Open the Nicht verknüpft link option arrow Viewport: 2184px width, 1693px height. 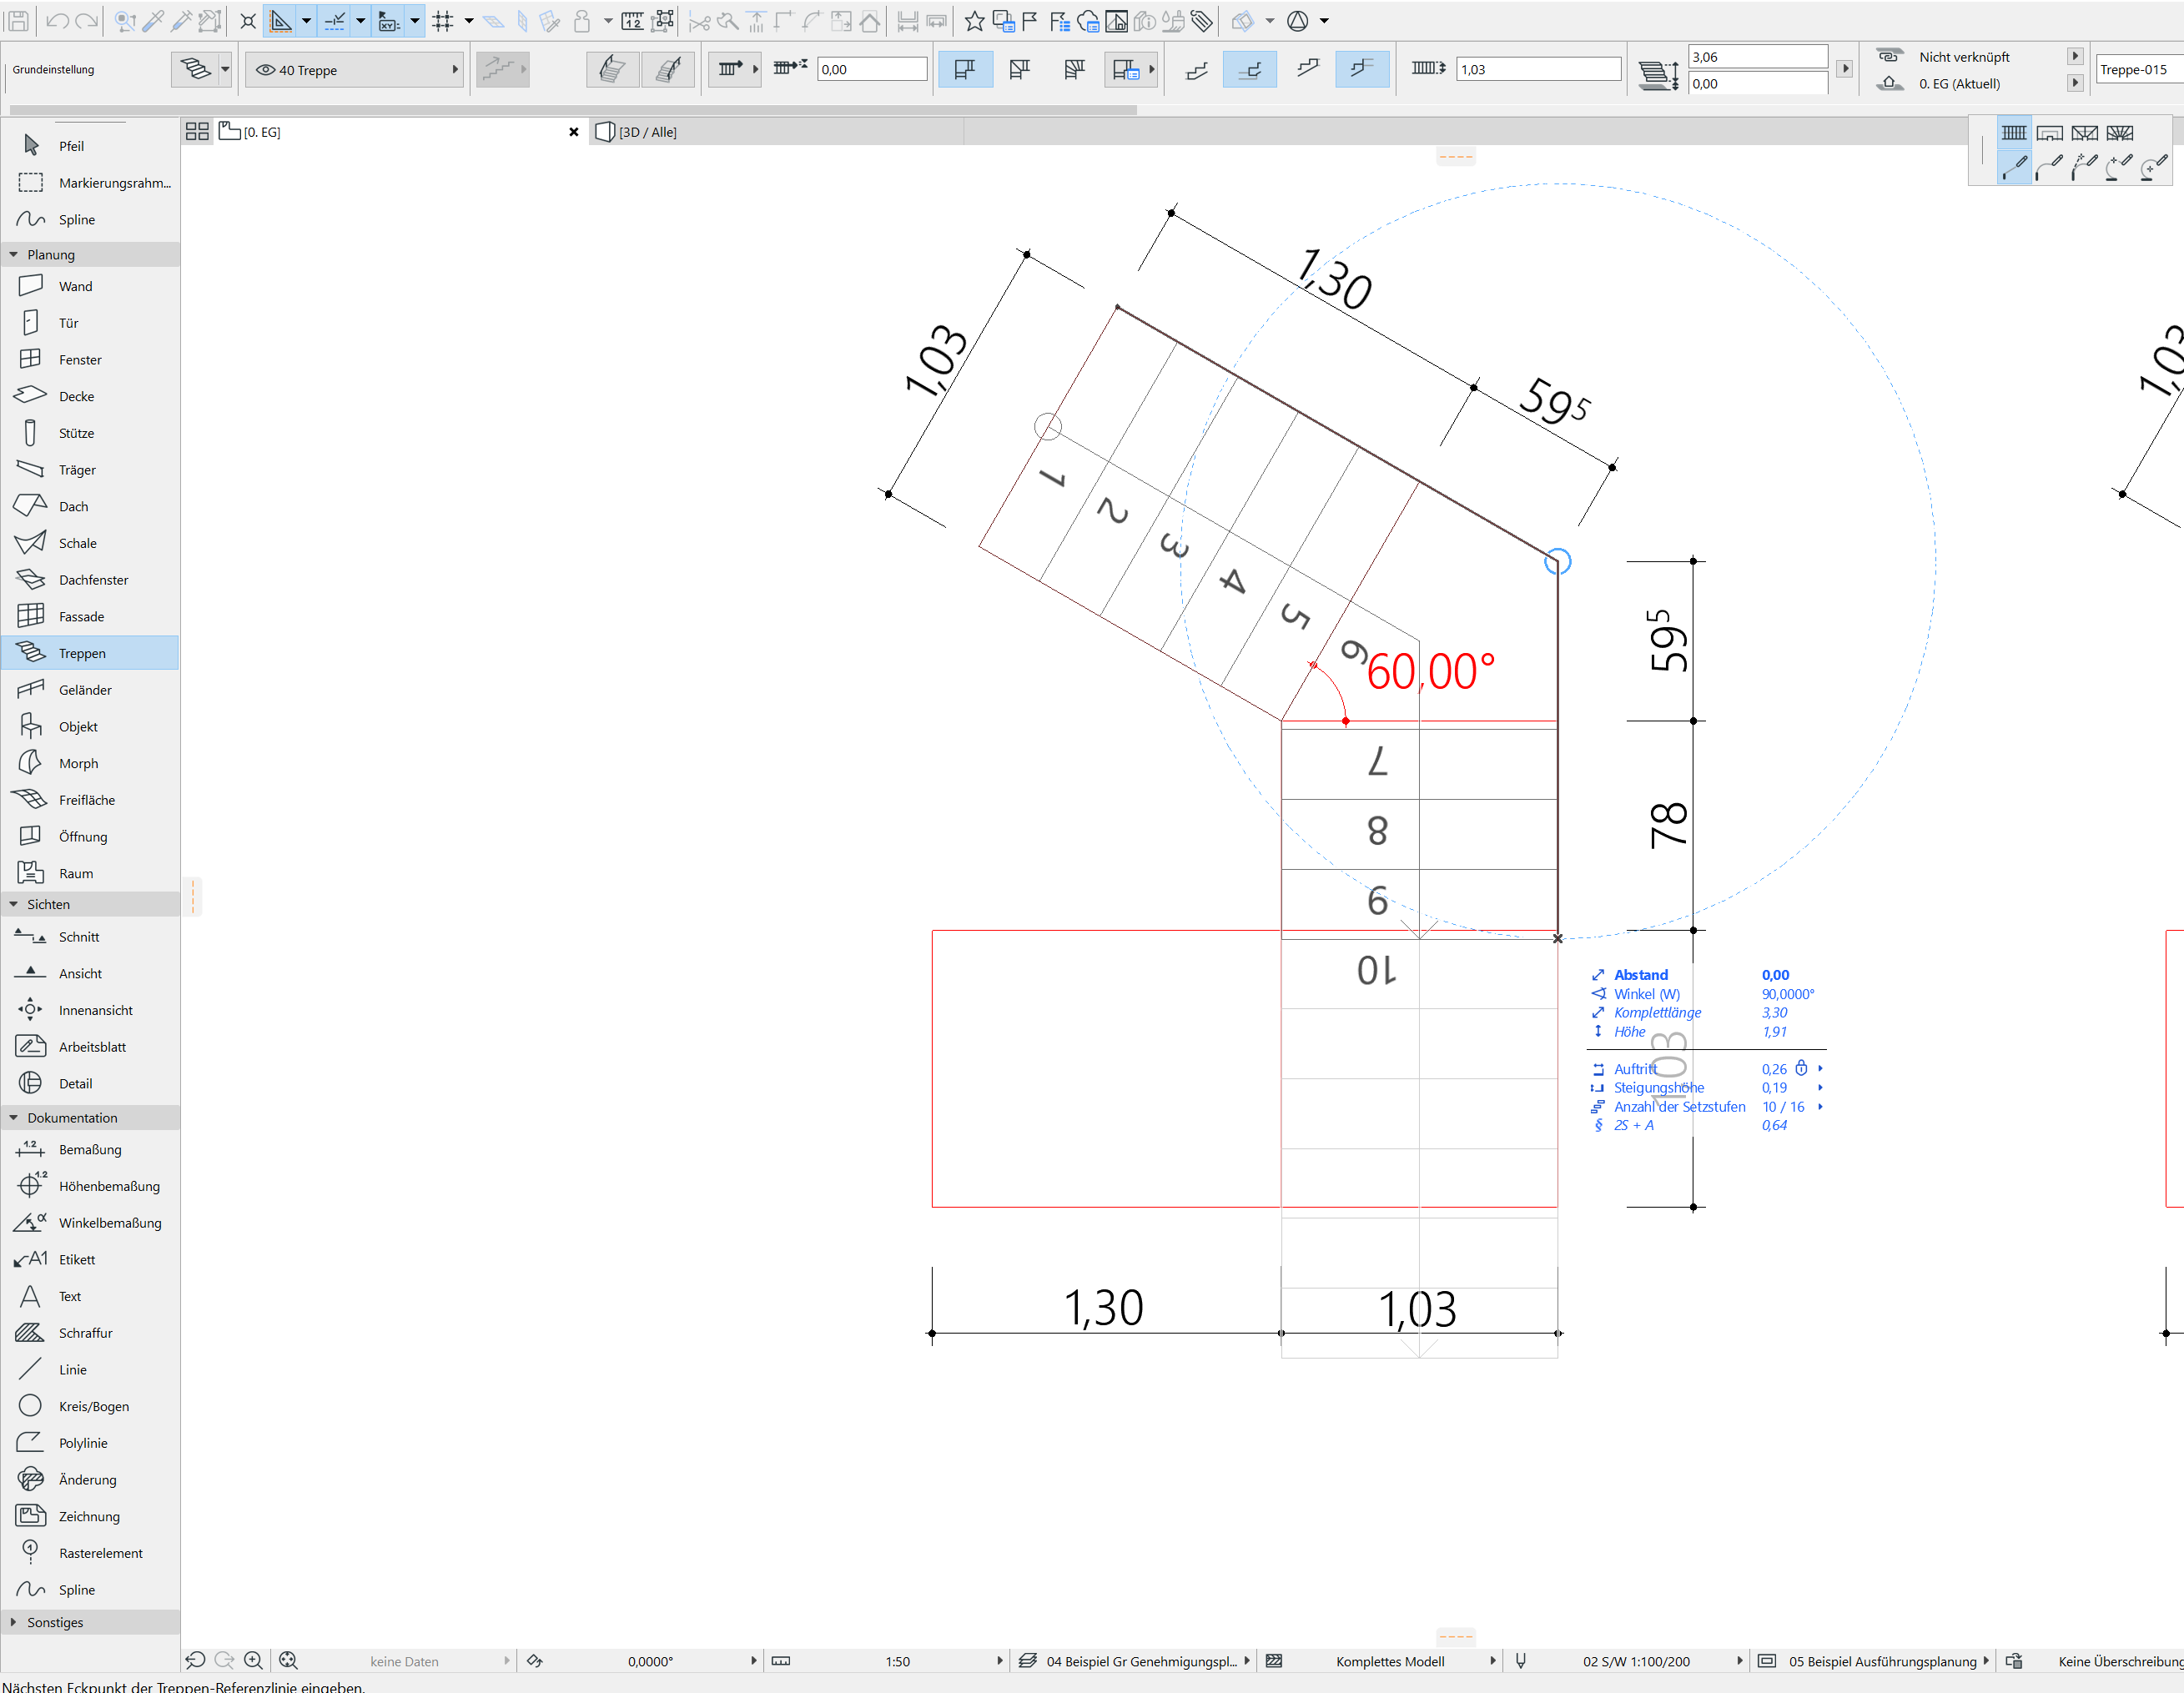pos(2075,57)
